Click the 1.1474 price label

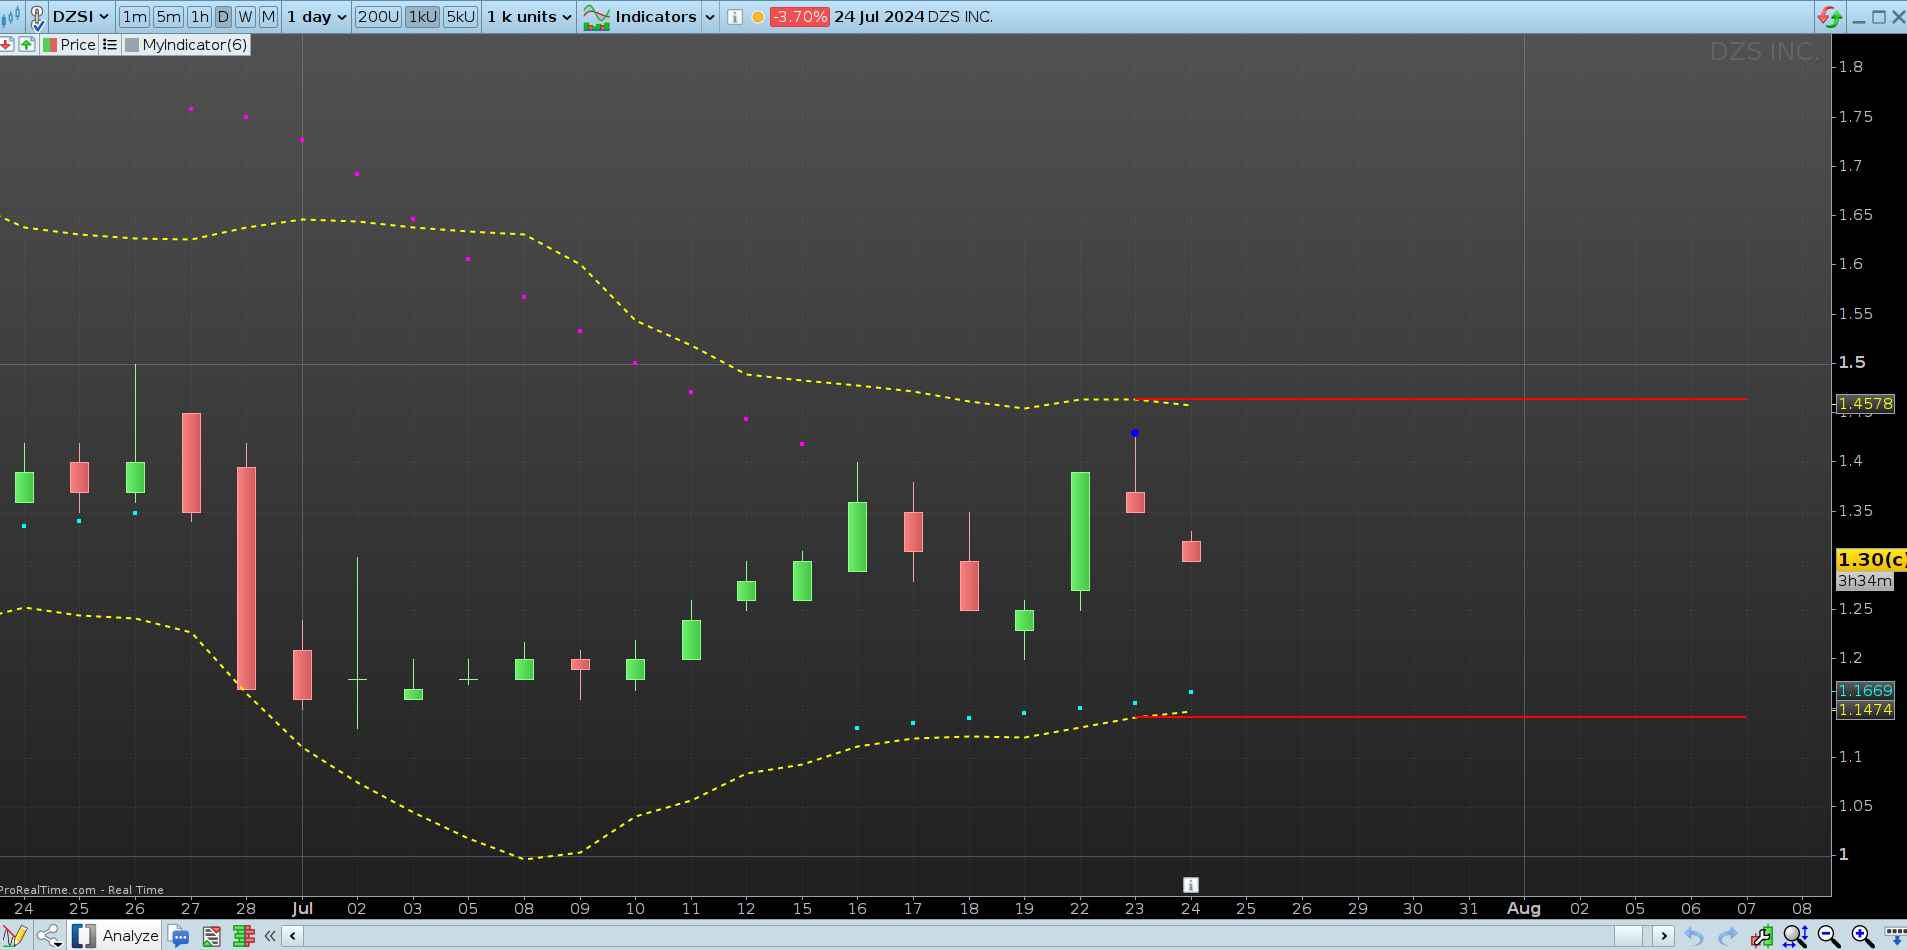pos(1866,710)
